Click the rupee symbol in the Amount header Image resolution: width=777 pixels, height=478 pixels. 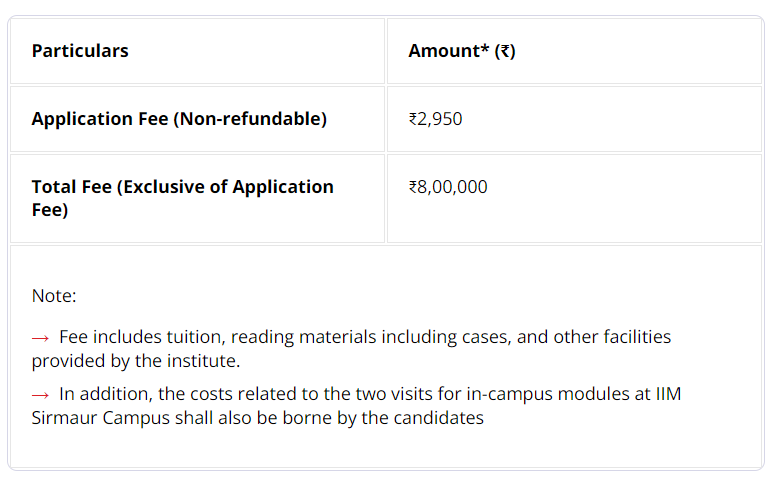[505, 51]
